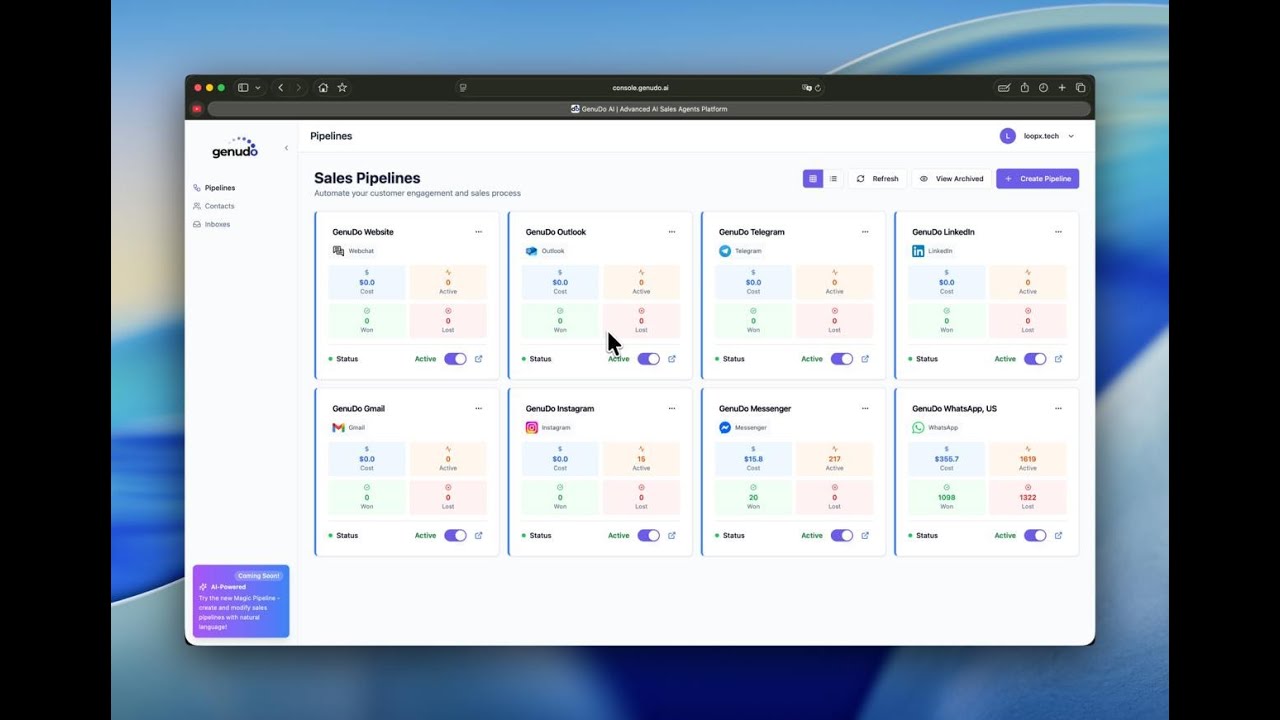
Task: Click browser home icon
Action: point(323,88)
